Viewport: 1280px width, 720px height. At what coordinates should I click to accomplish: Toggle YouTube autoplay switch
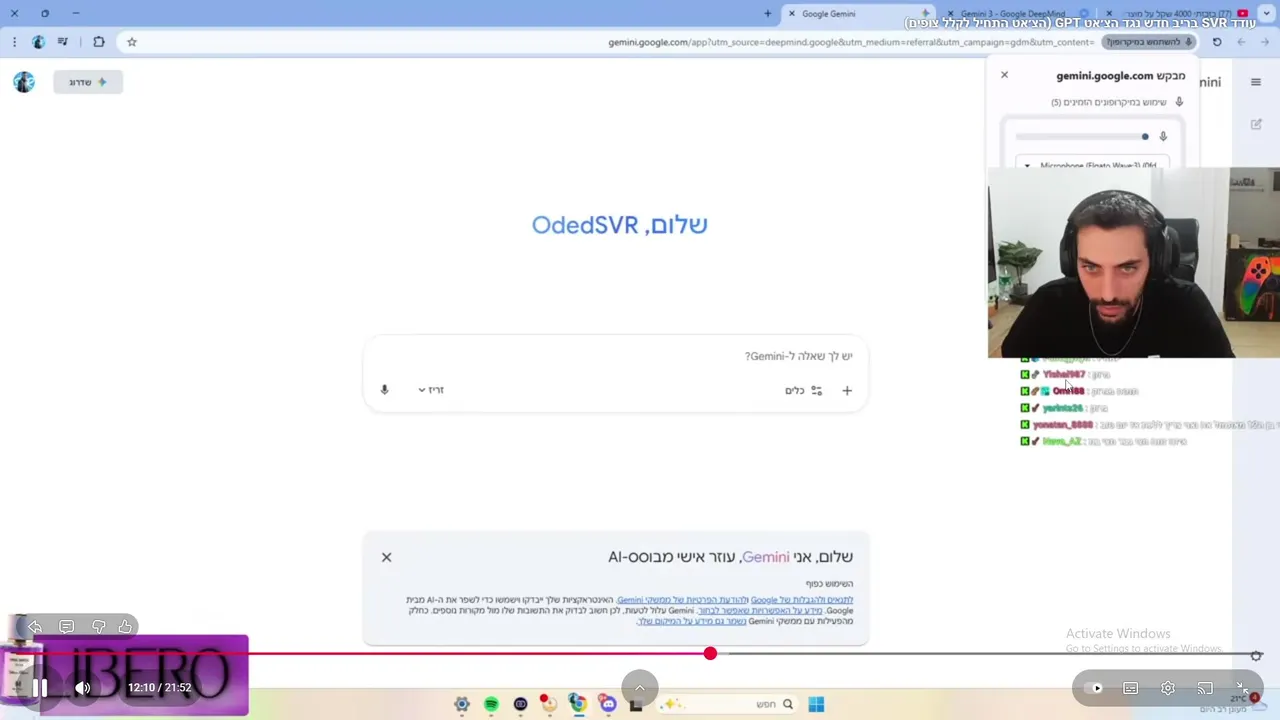(1094, 688)
